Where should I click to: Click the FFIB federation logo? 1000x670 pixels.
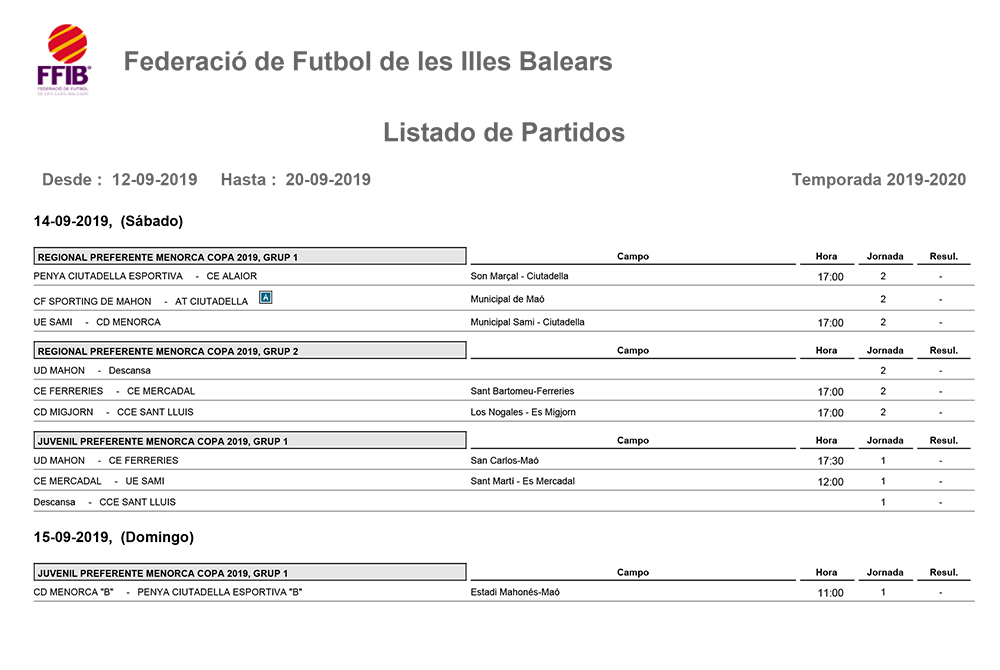[x=67, y=60]
